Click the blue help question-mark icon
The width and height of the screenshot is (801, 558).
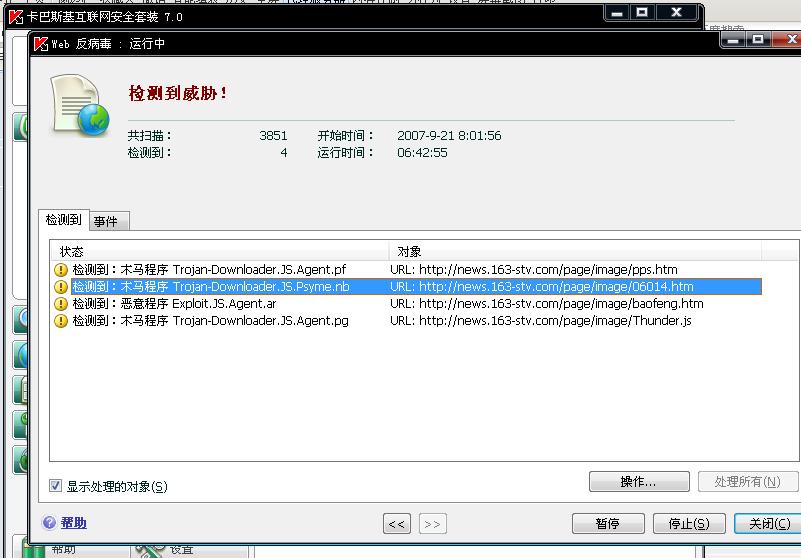point(50,522)
